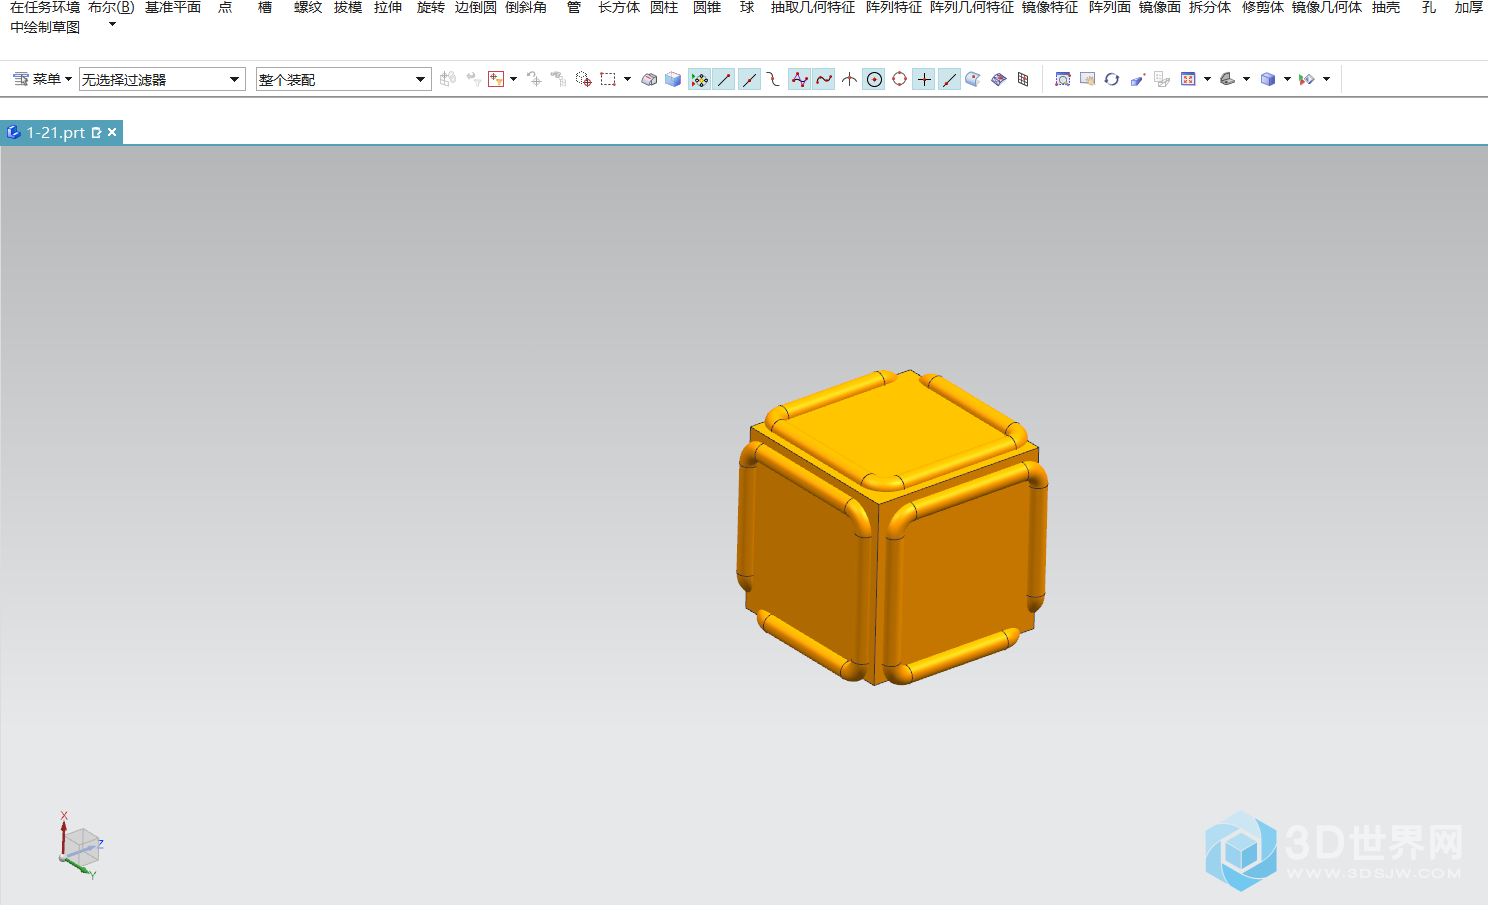Screen dimensions: 1488x905
Task: Toggle Point on Face snap option
Action: click(x=973, y=79)
